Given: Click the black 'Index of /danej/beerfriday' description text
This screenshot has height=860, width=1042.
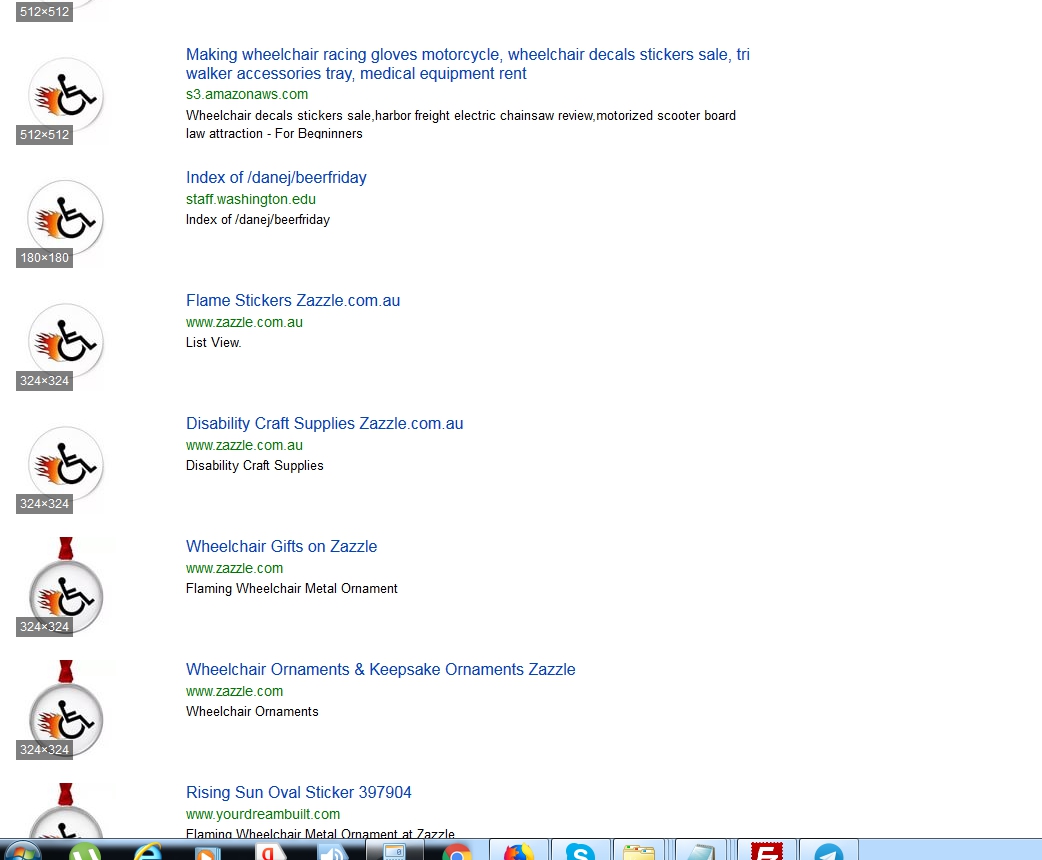Looking at the screenshot, I should click(258, 219).
